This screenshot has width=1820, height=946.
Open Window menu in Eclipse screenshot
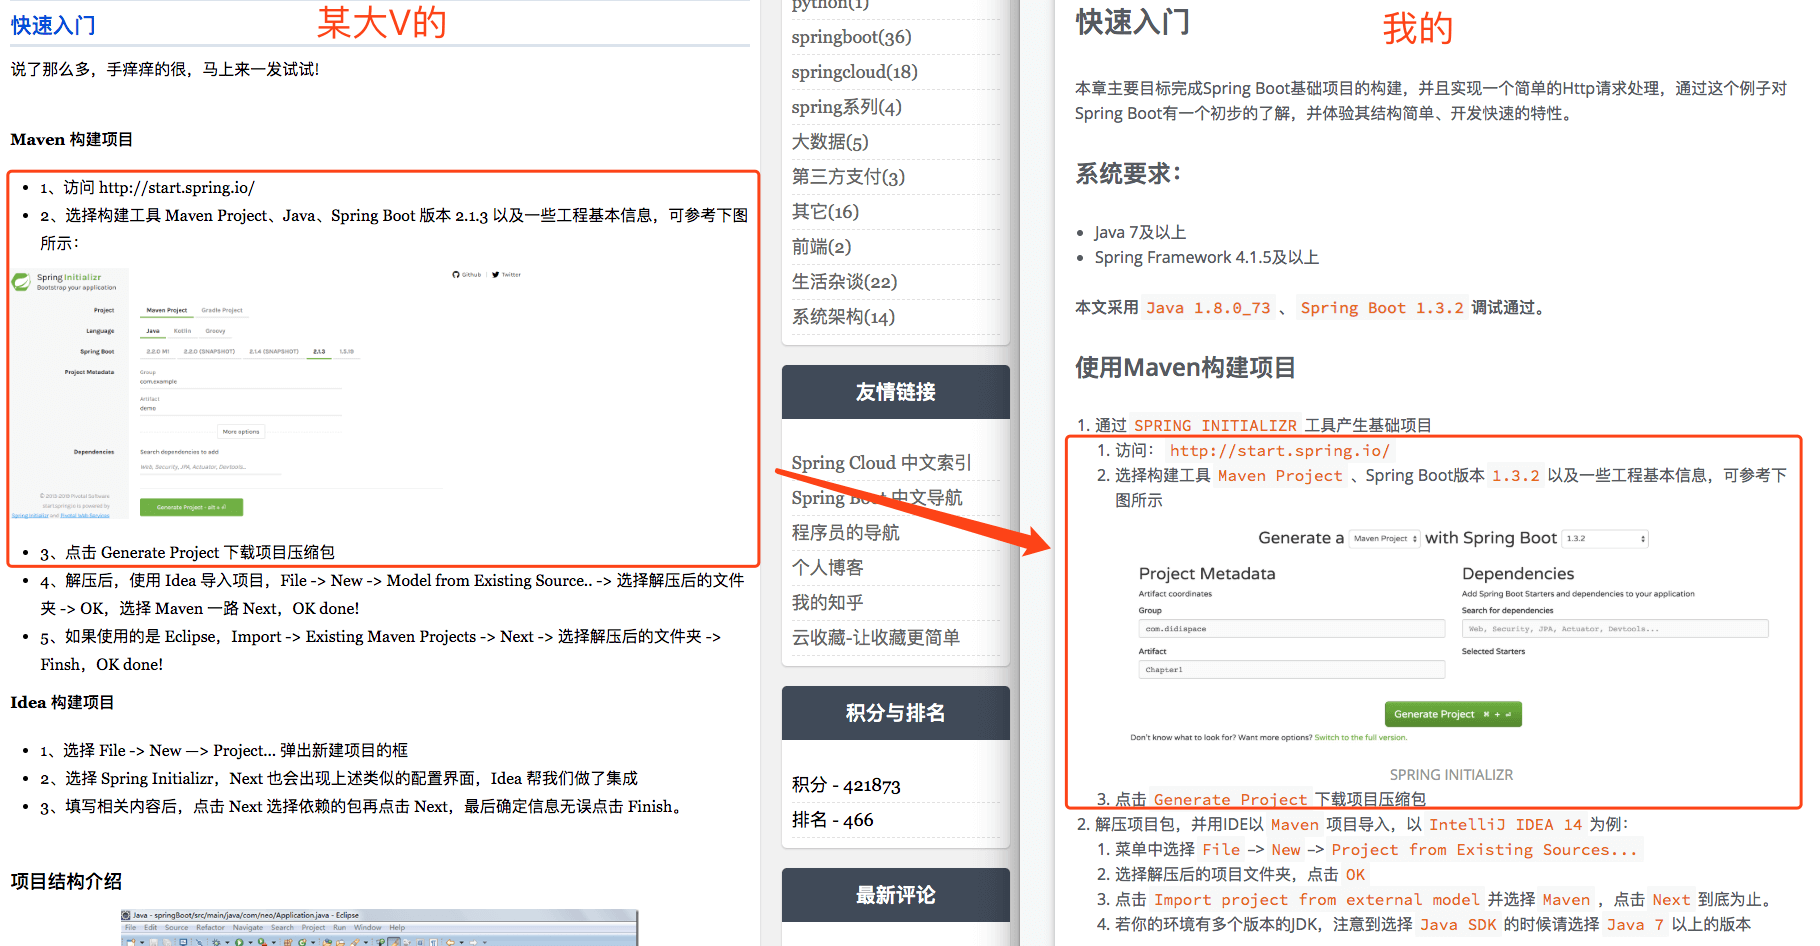pos(368,928)
